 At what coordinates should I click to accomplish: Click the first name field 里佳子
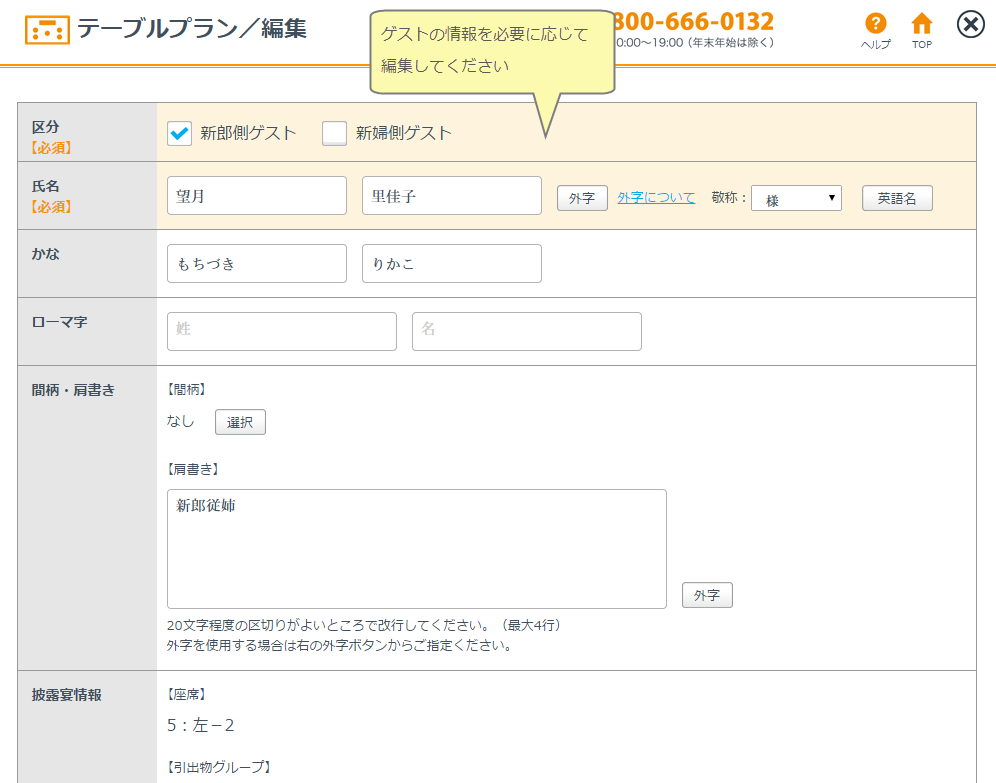coord(452,196)
